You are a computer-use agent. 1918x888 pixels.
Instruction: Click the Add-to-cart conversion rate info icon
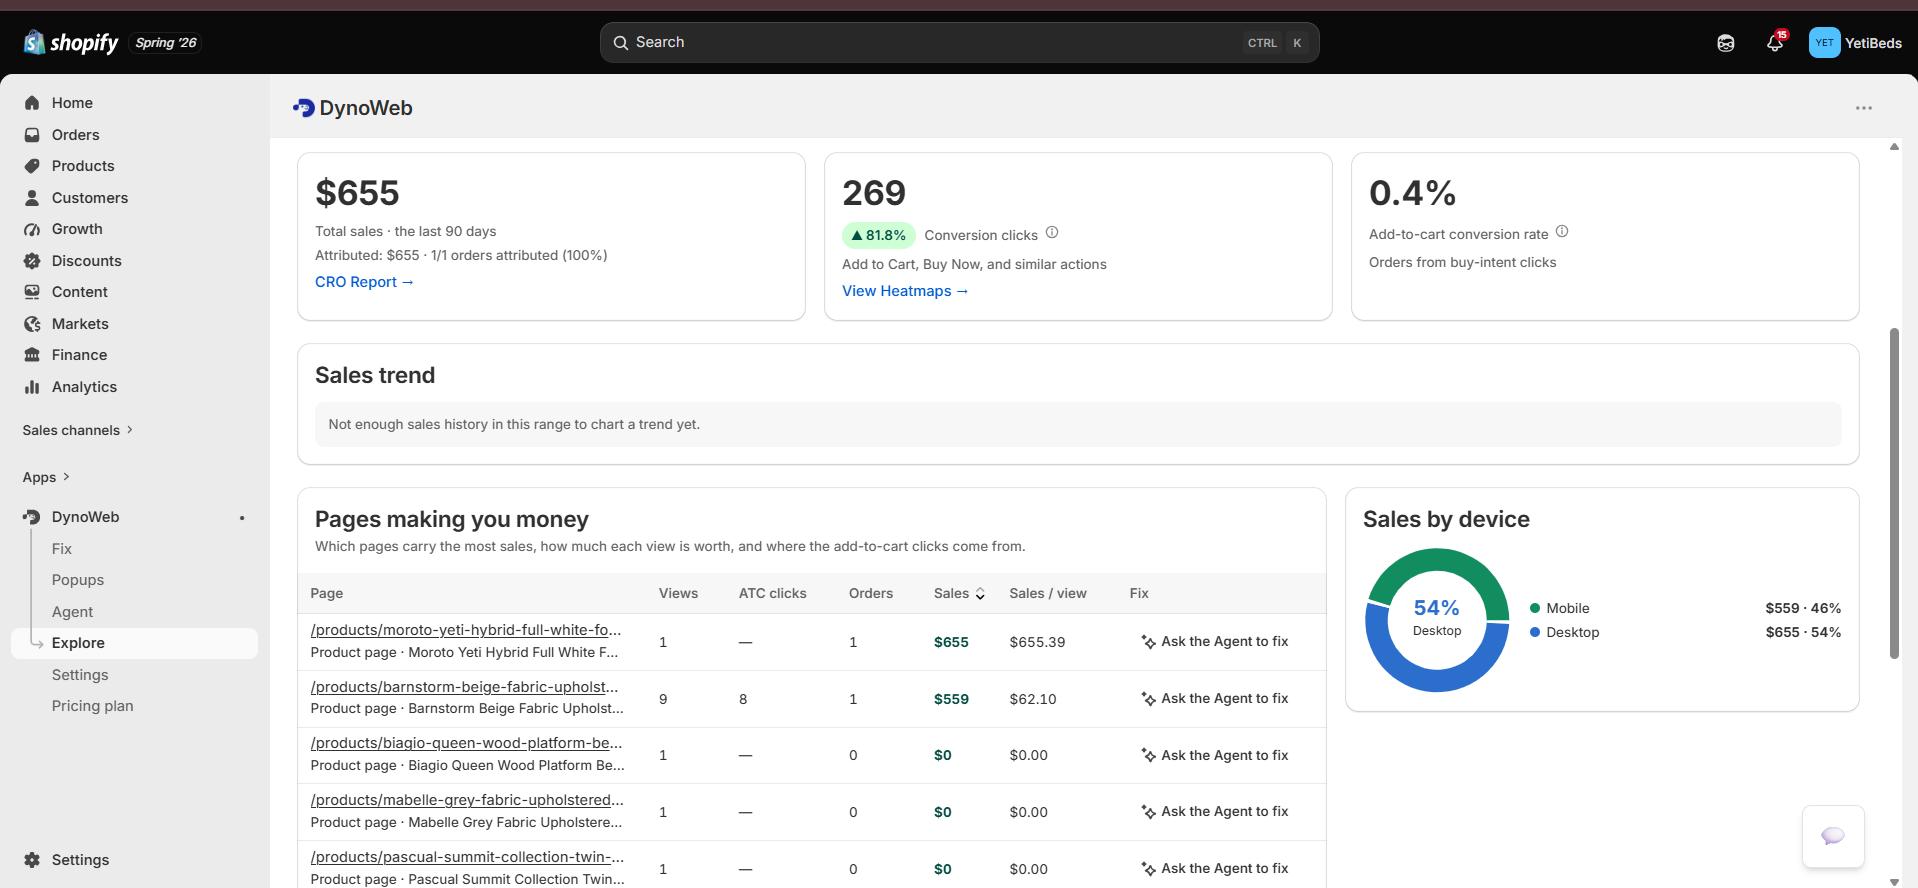coord(1562,232)
